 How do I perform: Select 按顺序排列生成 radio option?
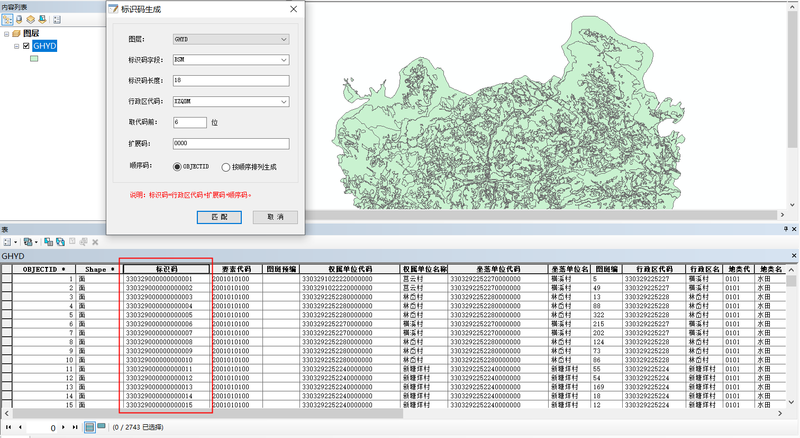[x=226, y=167]
